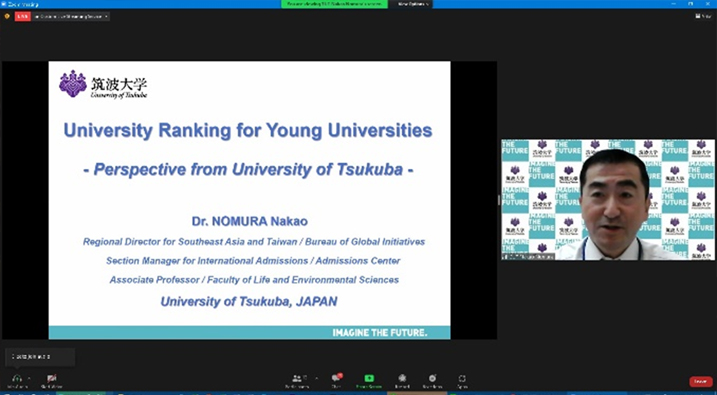
Task: Click the speaker name label on video
Action: [529, 256]
